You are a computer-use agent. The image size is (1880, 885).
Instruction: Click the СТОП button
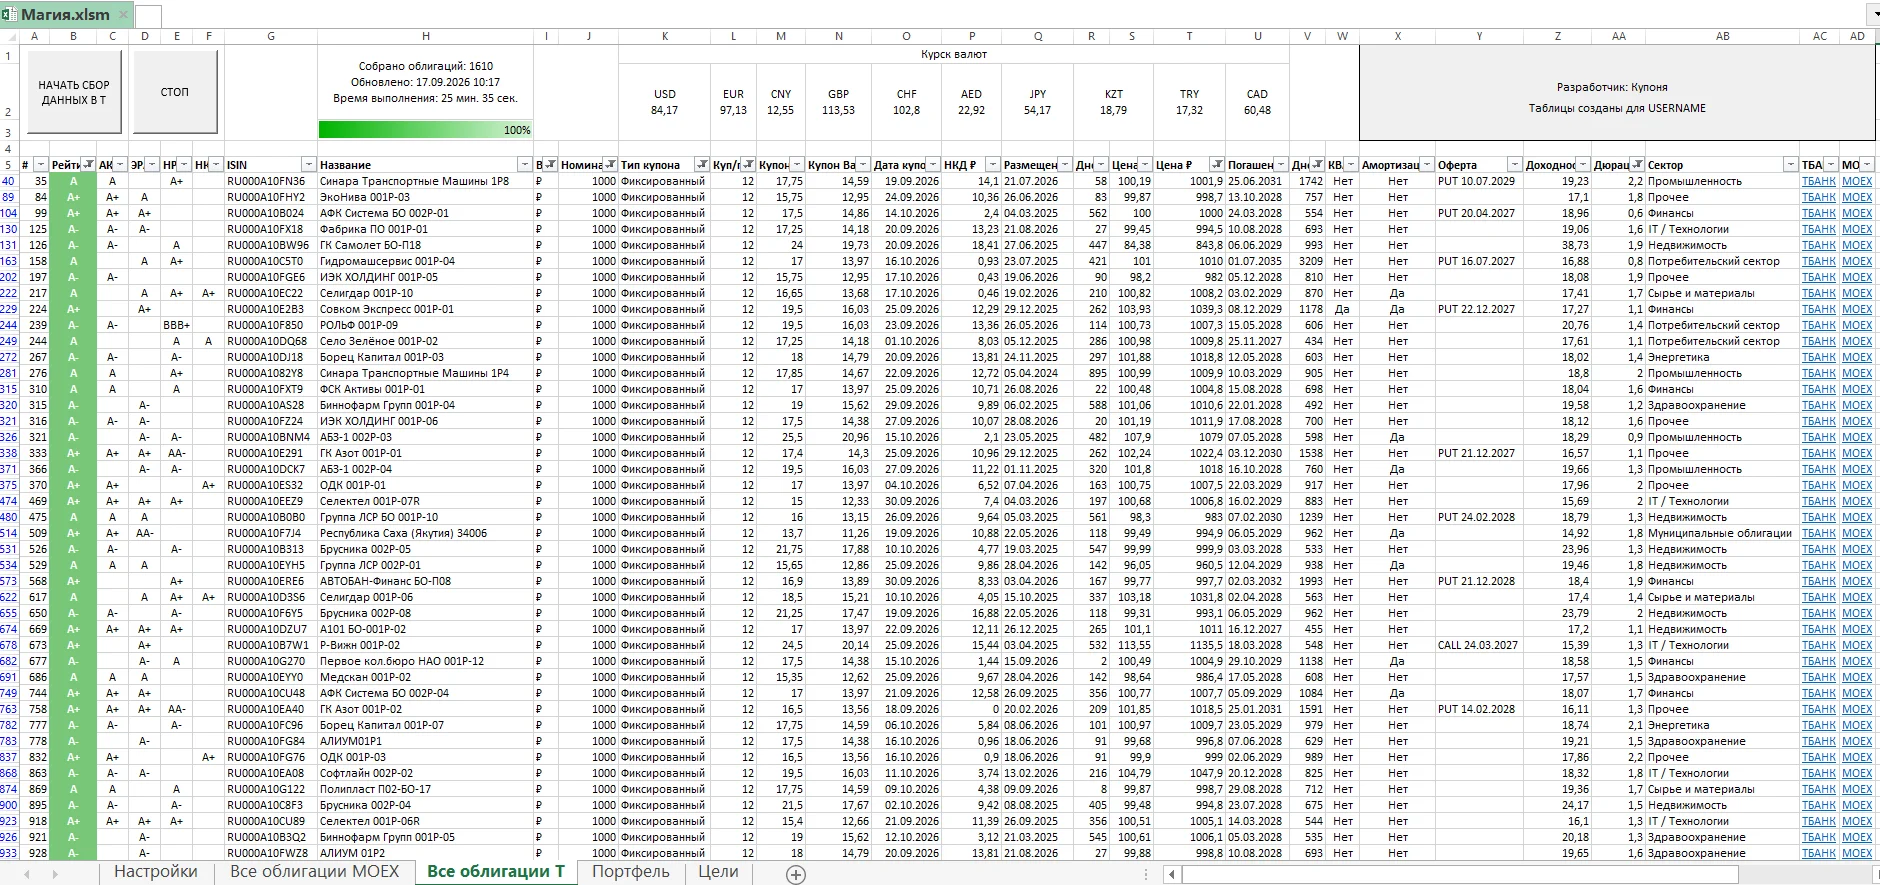[x=175, y=92]
